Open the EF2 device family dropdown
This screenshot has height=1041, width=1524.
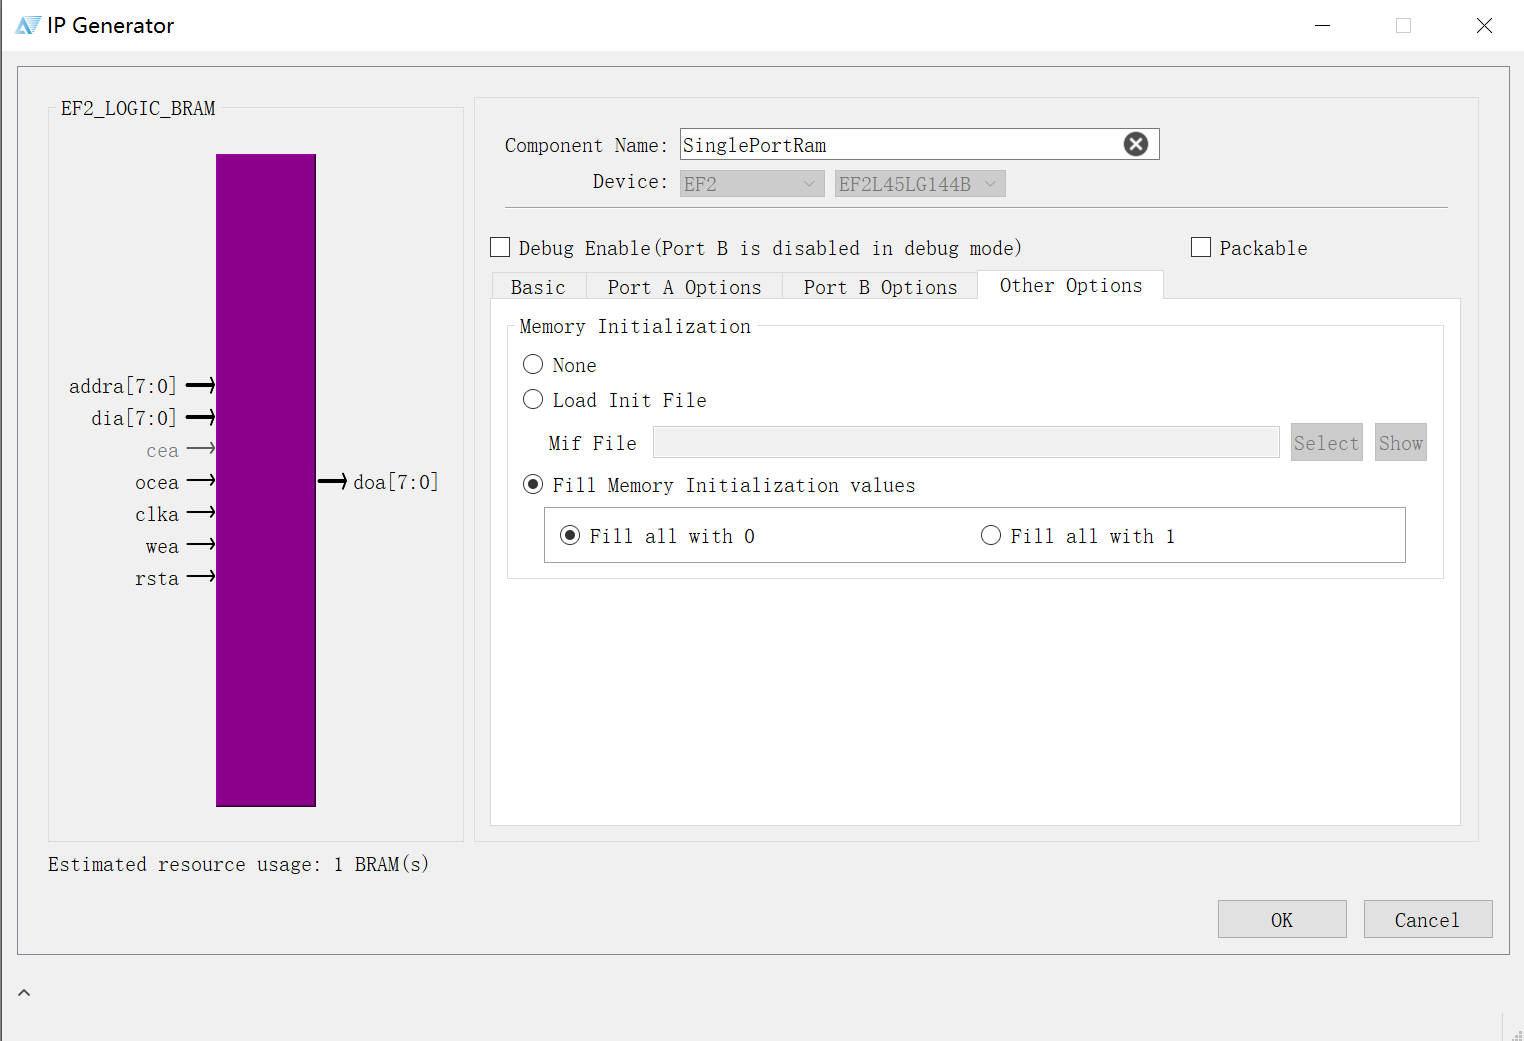coord(752,184)
